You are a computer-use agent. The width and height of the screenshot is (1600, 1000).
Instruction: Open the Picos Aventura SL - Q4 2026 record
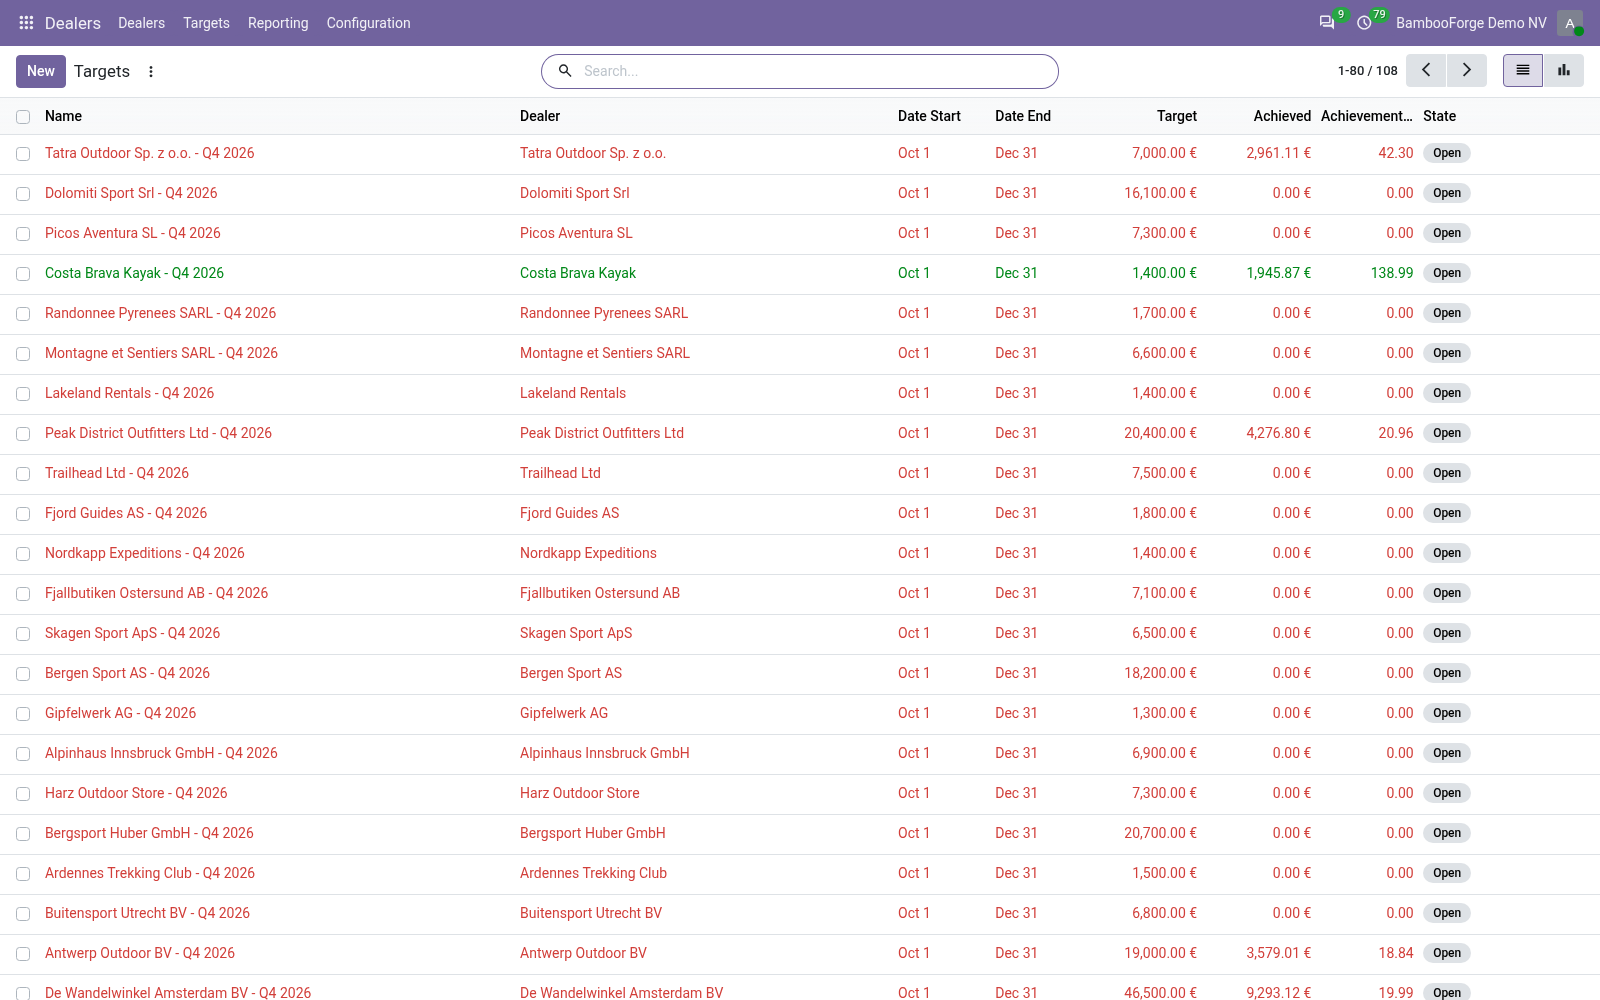point(133,233)
